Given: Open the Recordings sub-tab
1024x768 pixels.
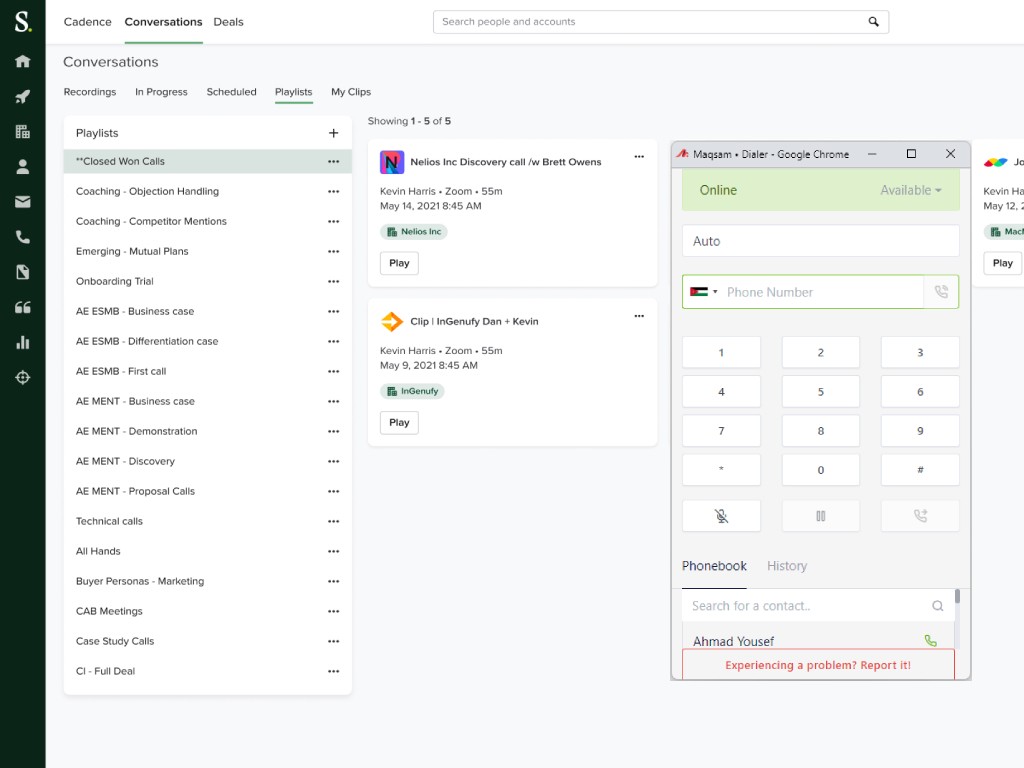Looking at the screenshot, I should click(x=89, y=92).
